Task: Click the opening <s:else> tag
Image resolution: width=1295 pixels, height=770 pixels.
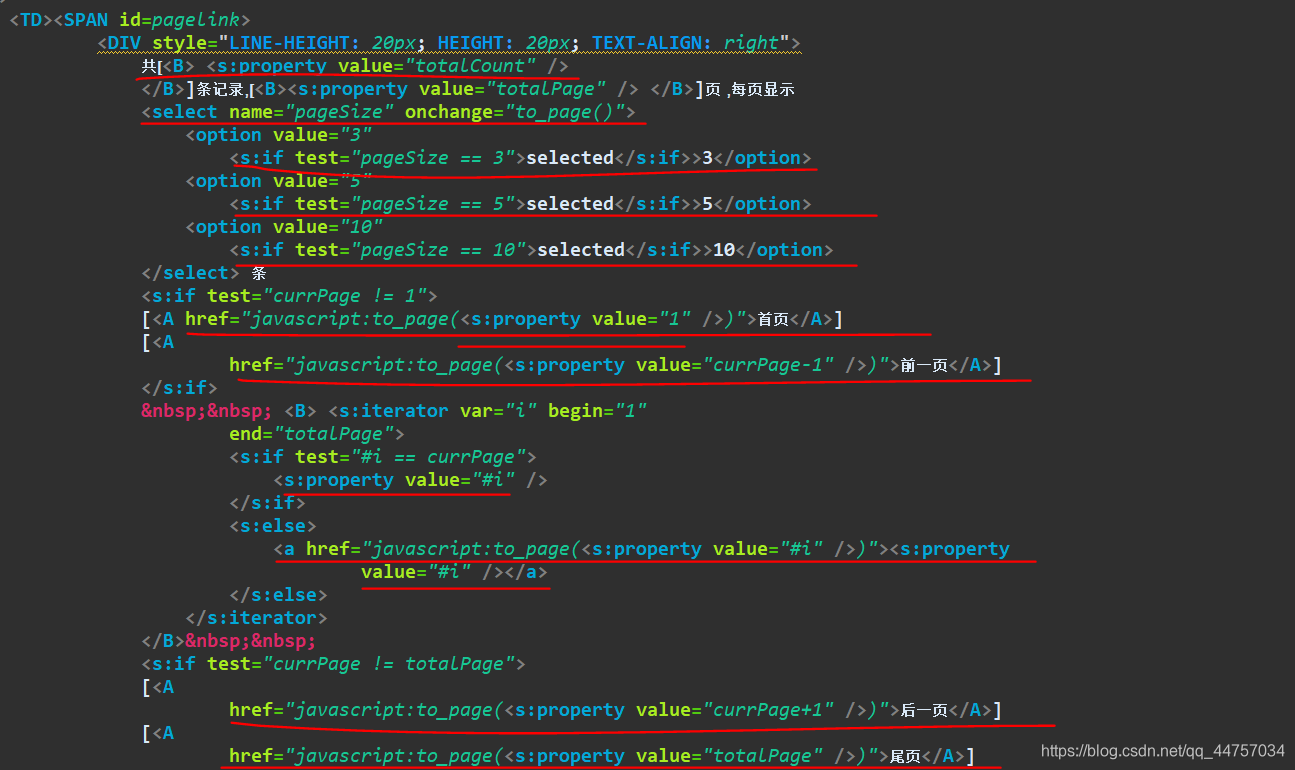Action: click(273, 526)
